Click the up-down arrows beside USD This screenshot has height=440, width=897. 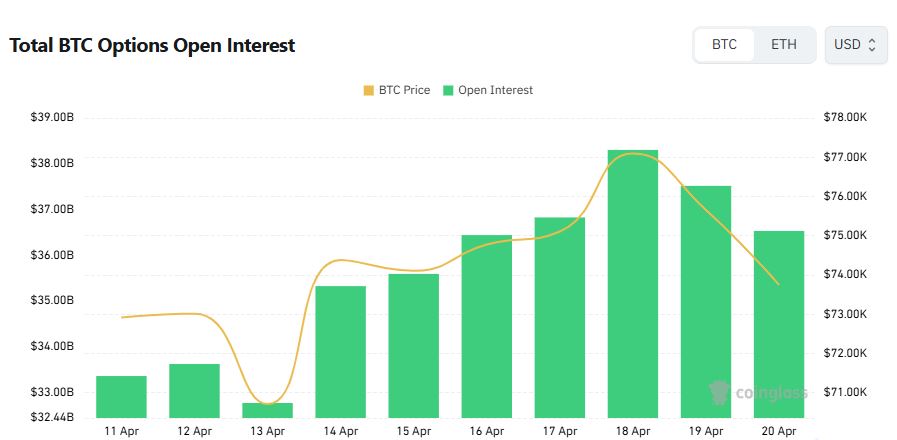872,45
